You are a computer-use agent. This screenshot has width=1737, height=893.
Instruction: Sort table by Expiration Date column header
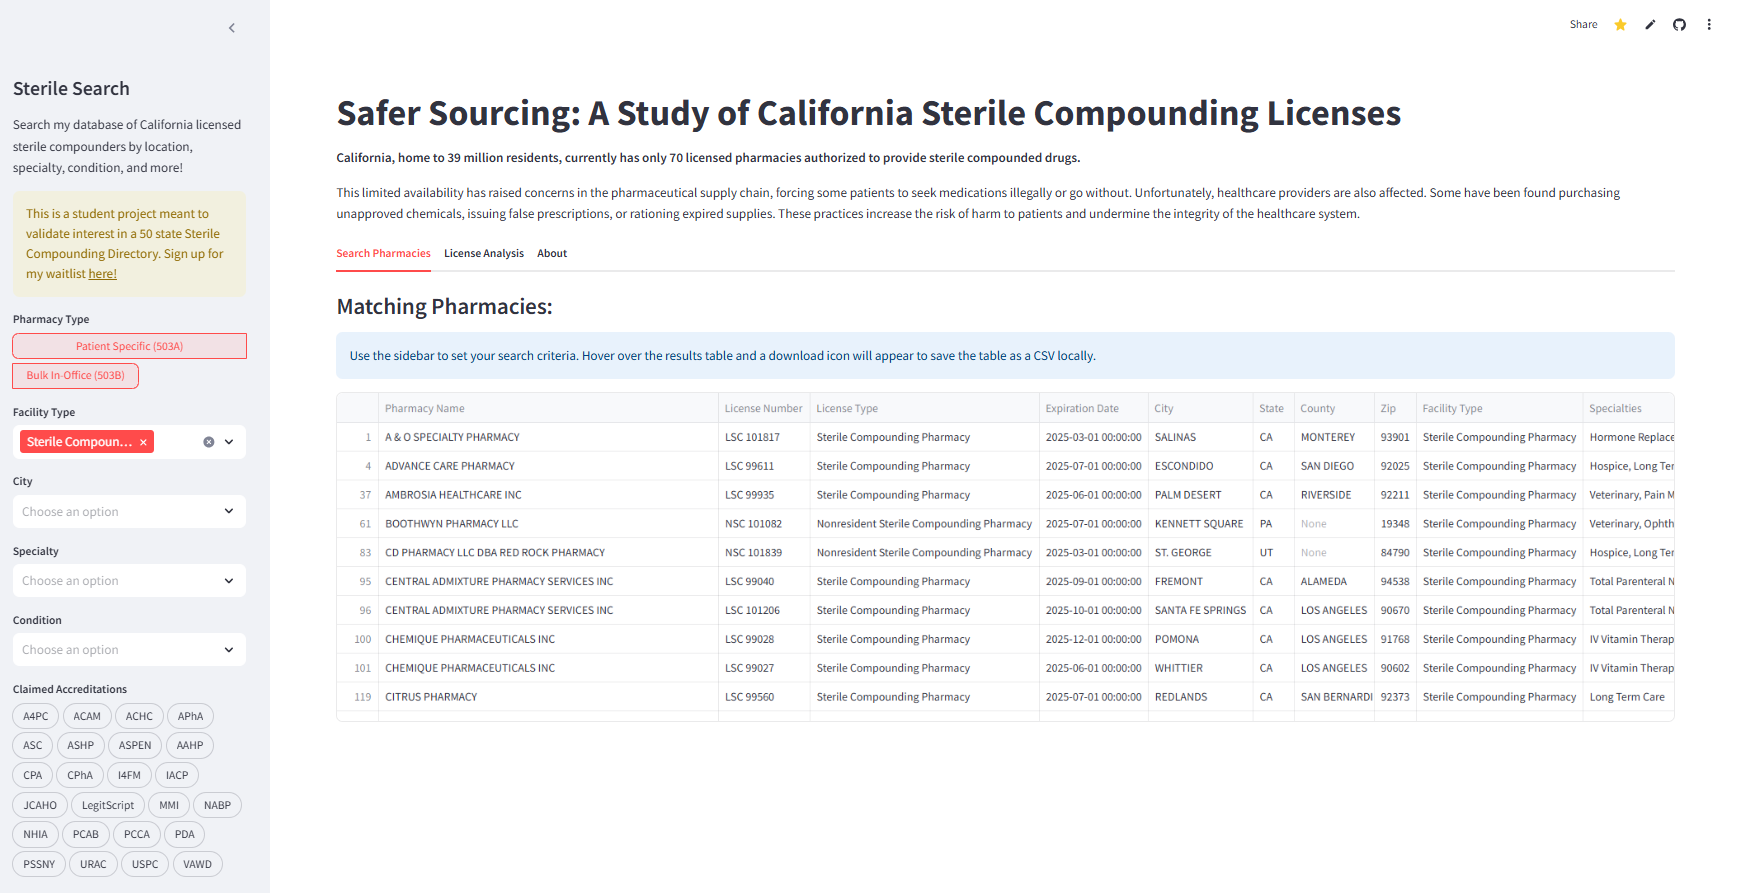pyautogui.click(x=1082, y=409)
